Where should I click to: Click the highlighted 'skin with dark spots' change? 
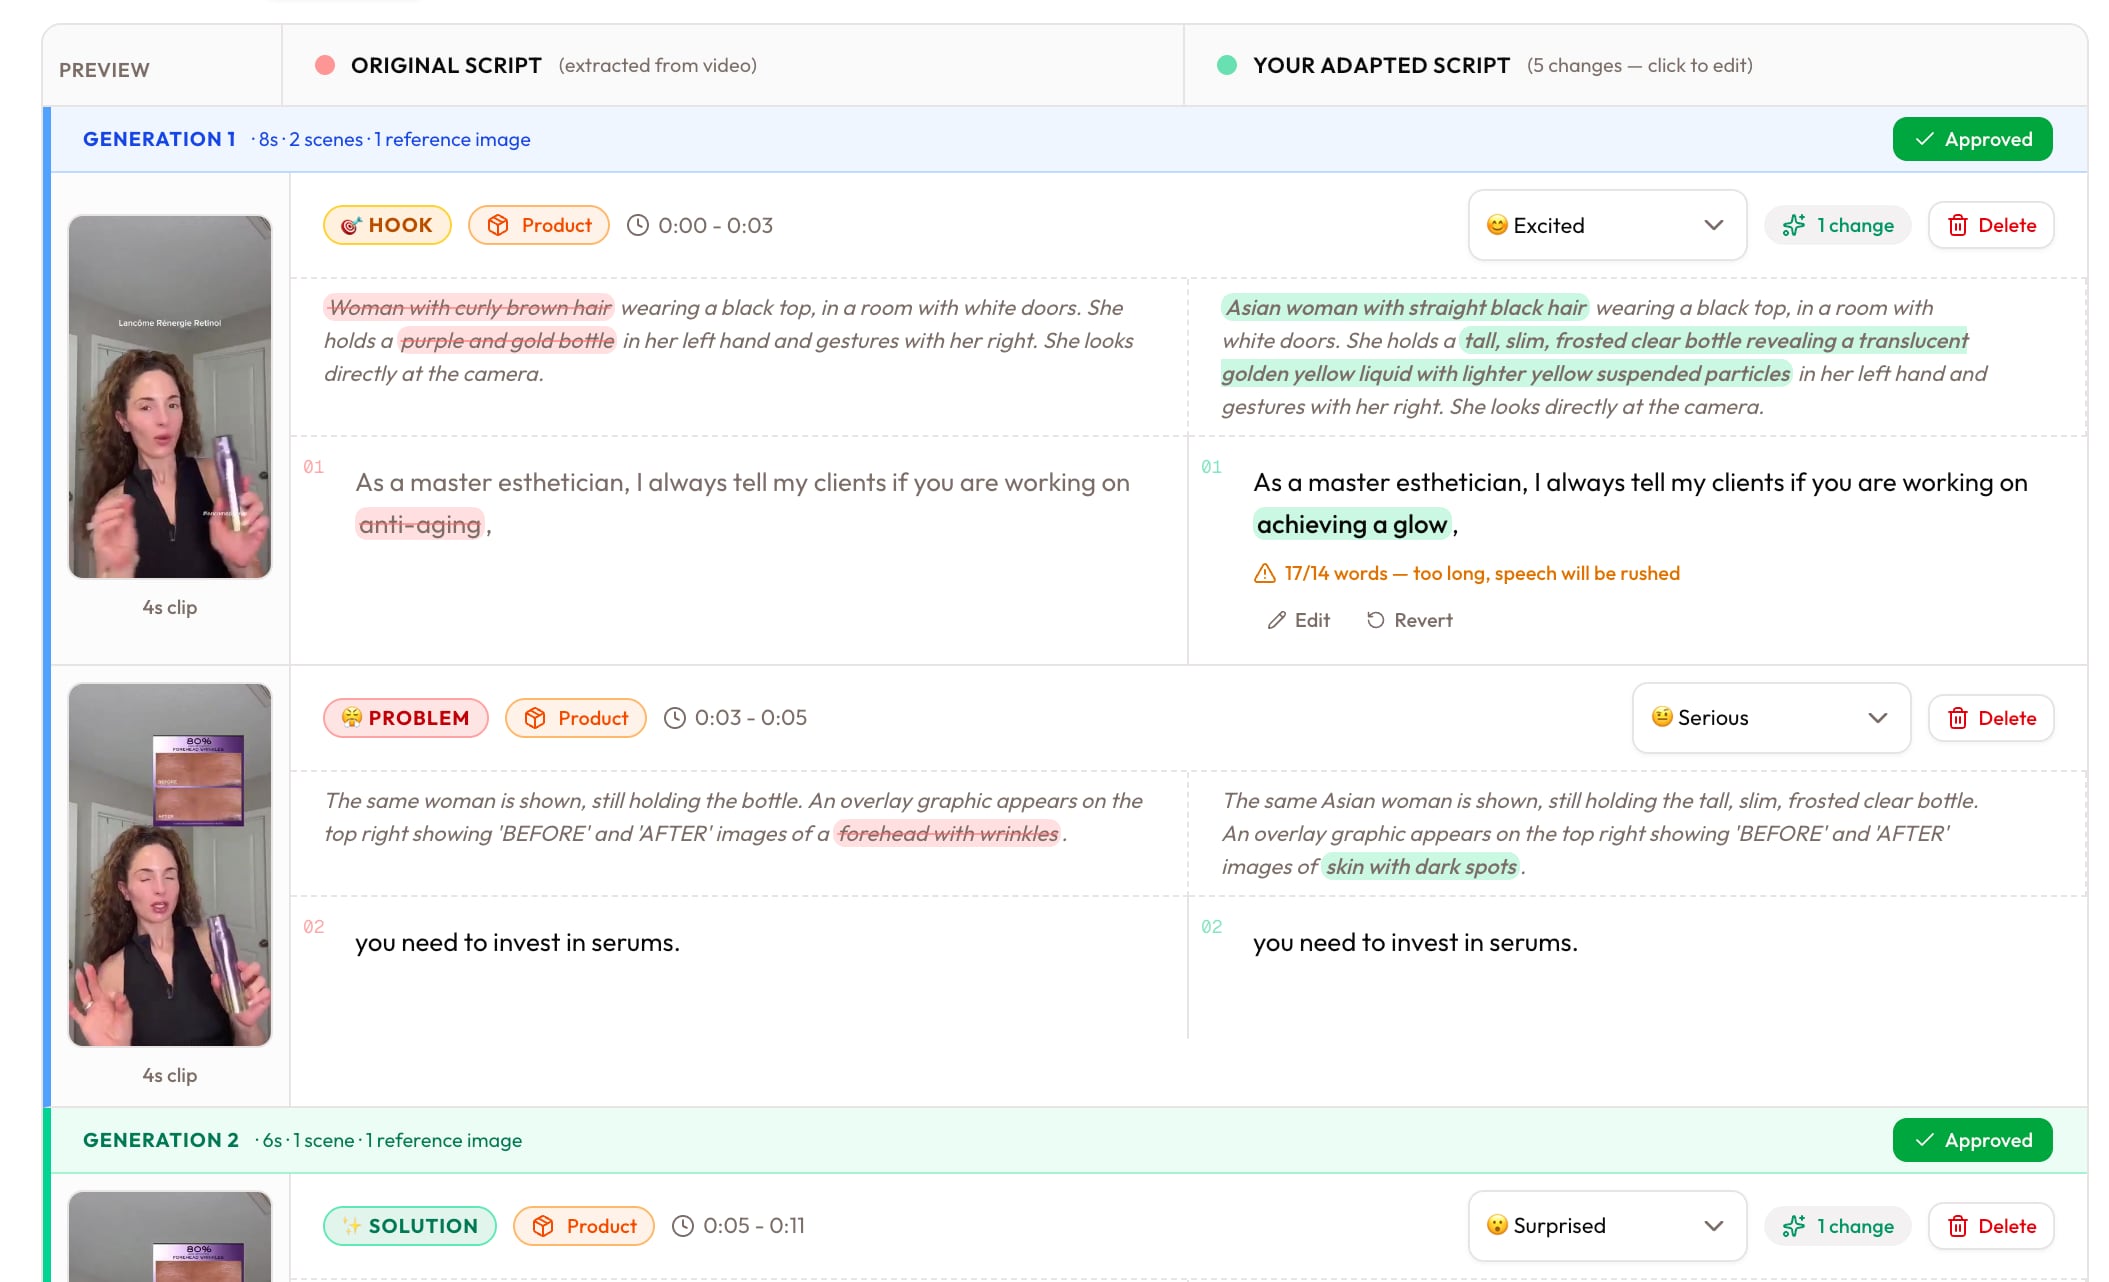point(1421,867)
